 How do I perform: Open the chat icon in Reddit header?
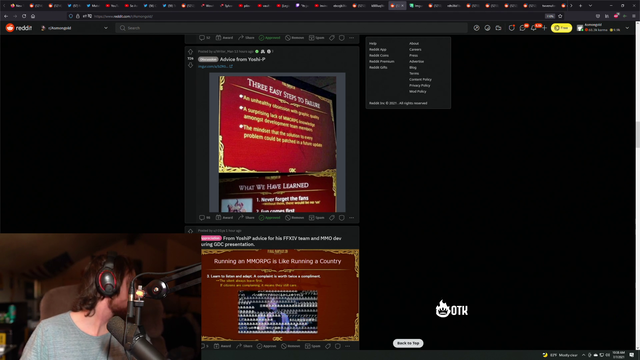(x=522, y=28)
